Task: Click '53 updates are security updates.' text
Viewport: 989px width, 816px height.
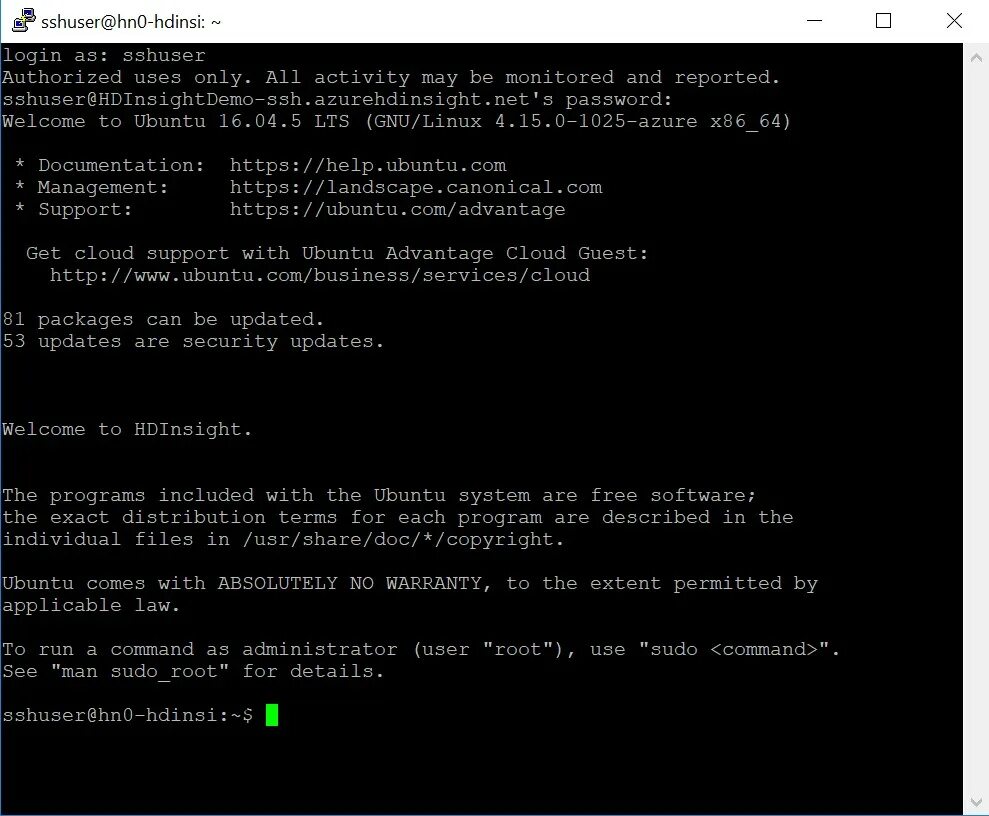Action: 193,342
